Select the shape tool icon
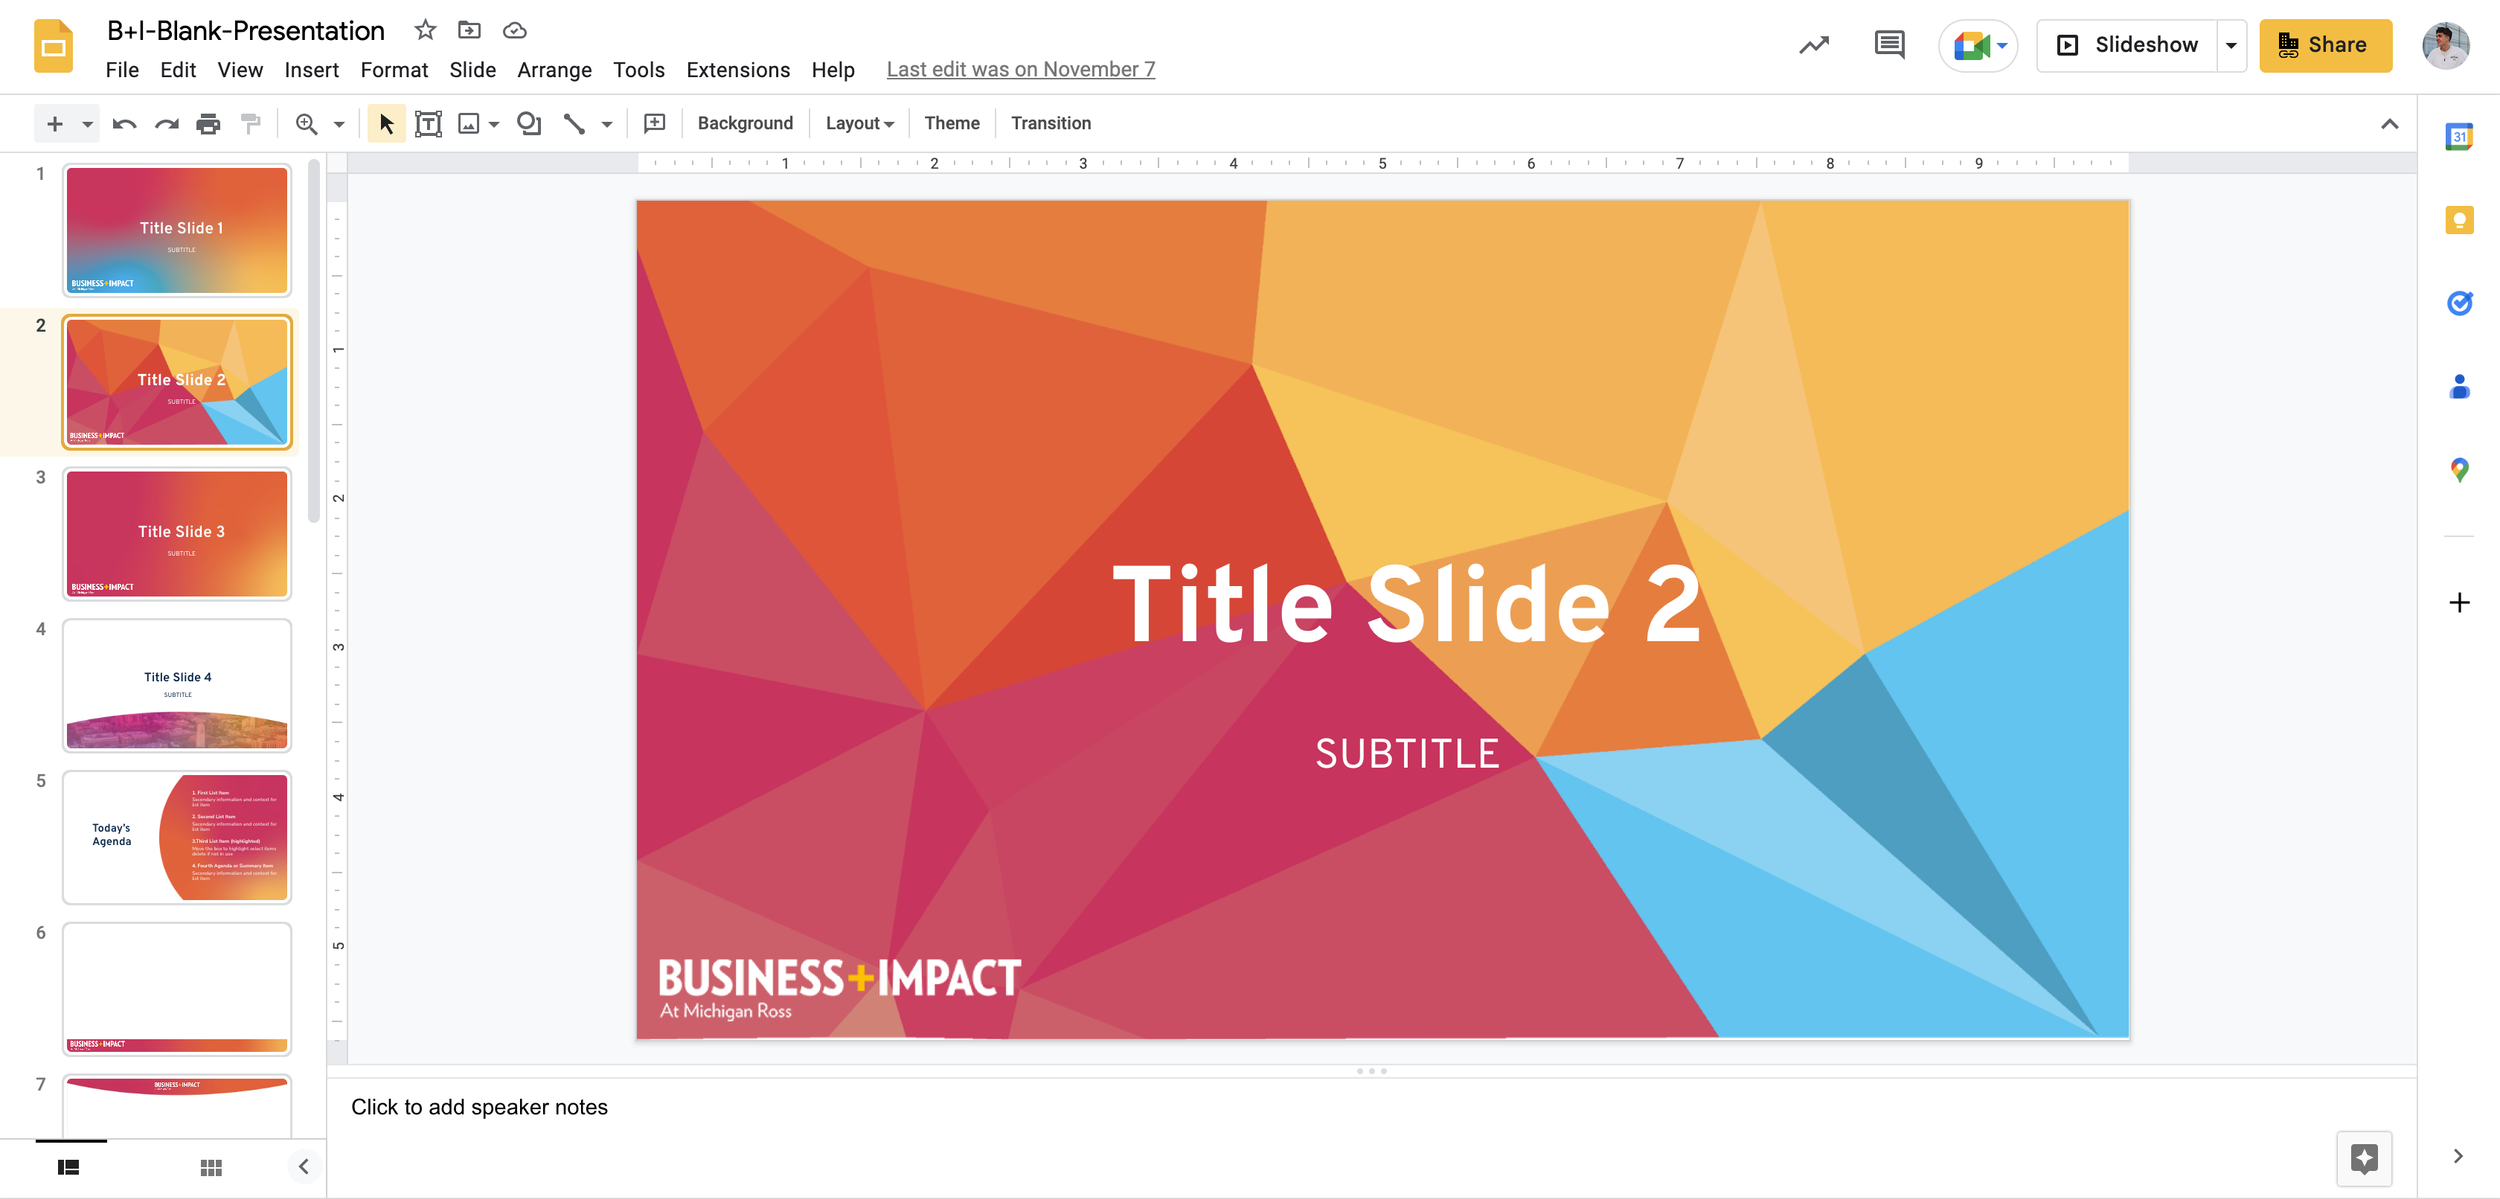Screen dimensions: 2500x1199 click(x=529, y=124)
